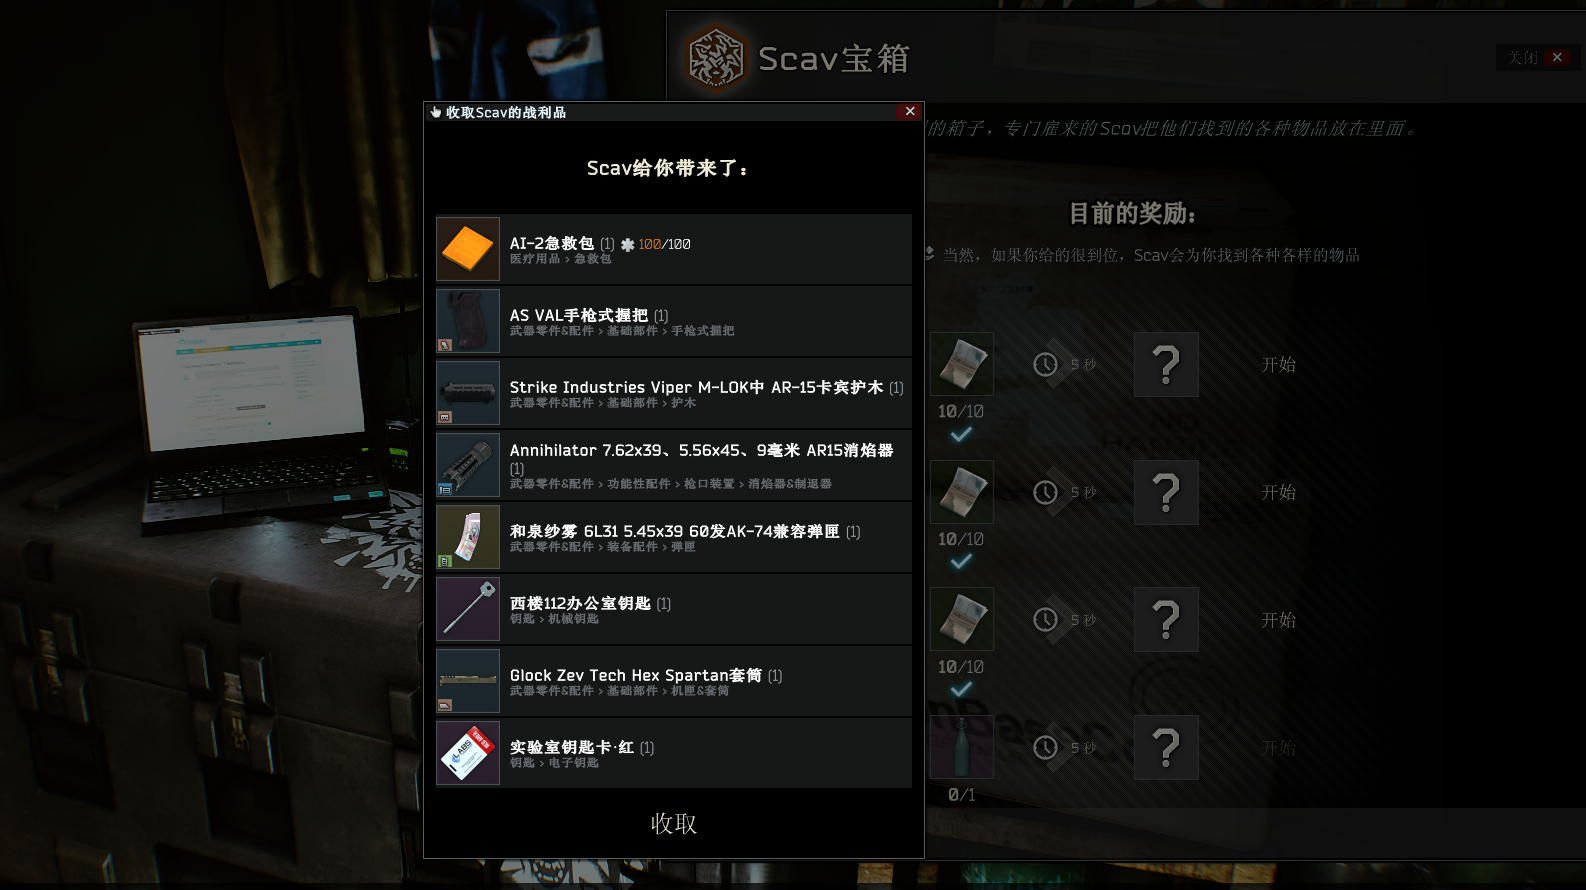Click the checkmark under third 10/10 slot
This screenshot has width=1586, height=890.
[x=961, y=689]
